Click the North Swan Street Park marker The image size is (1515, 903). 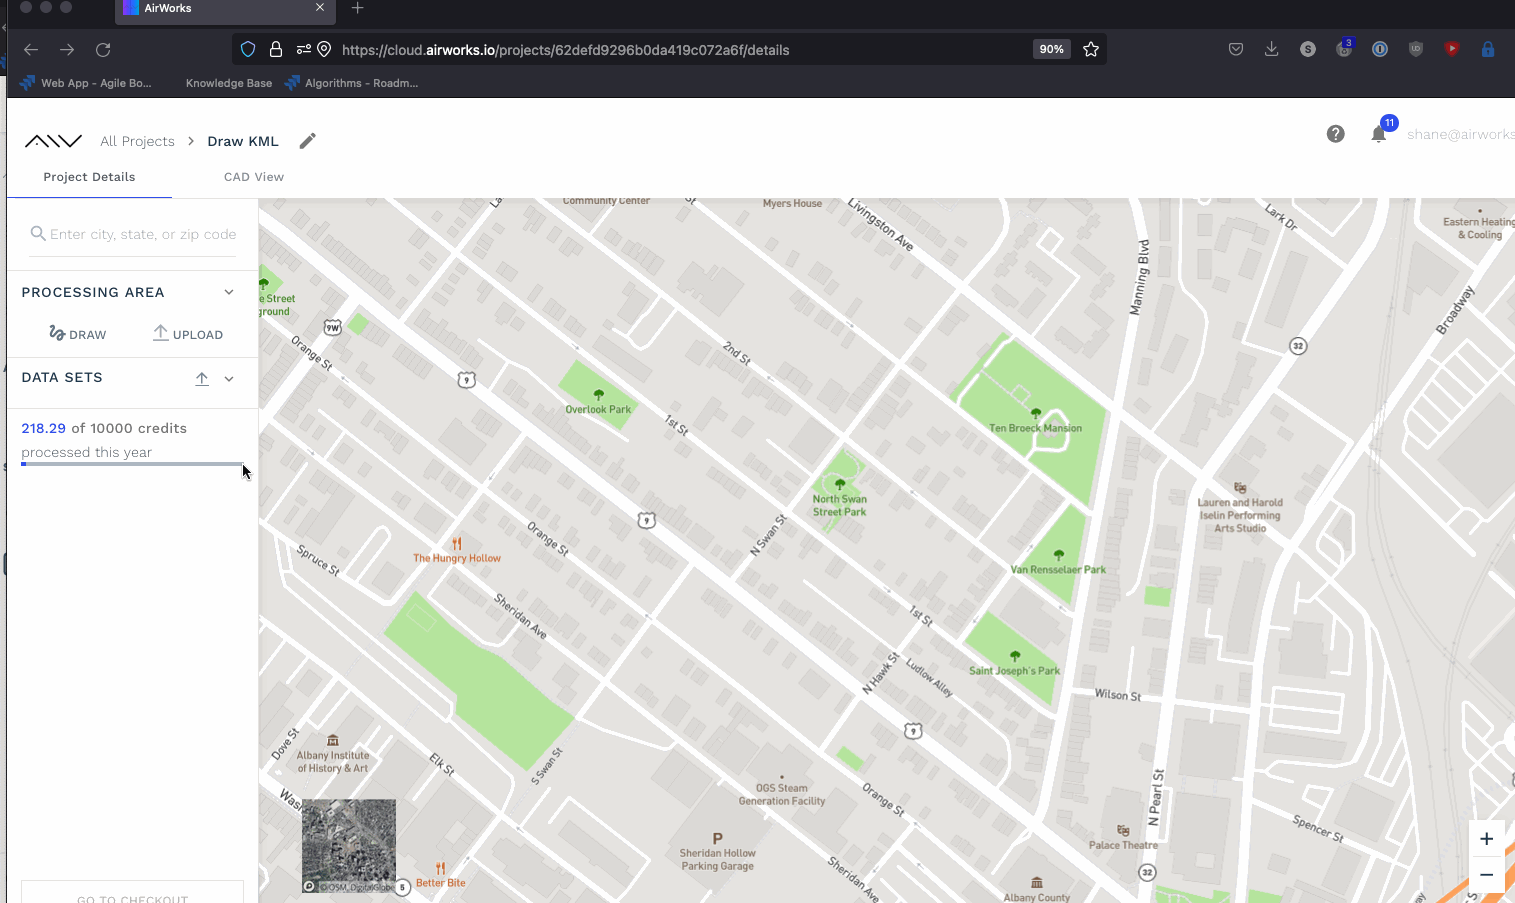tap(840, 484)
